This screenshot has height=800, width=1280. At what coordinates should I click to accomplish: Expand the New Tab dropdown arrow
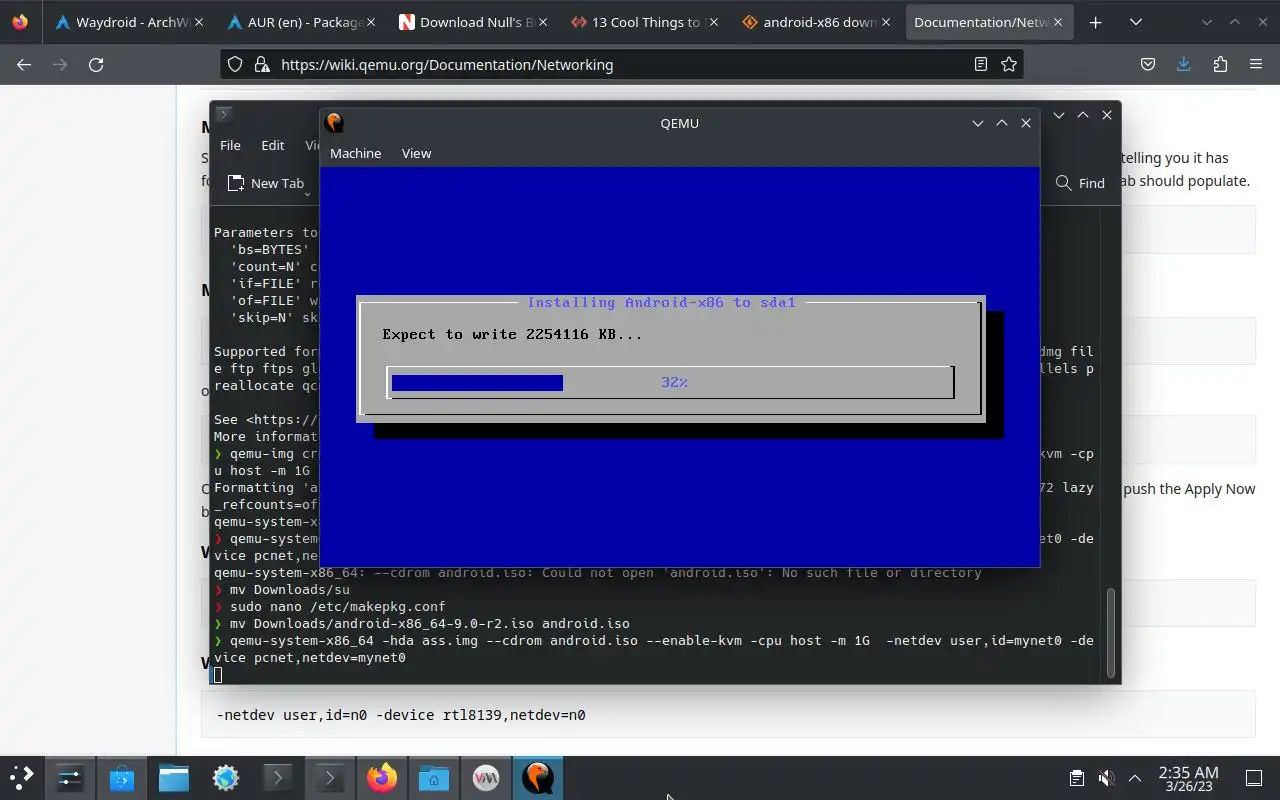307,192
